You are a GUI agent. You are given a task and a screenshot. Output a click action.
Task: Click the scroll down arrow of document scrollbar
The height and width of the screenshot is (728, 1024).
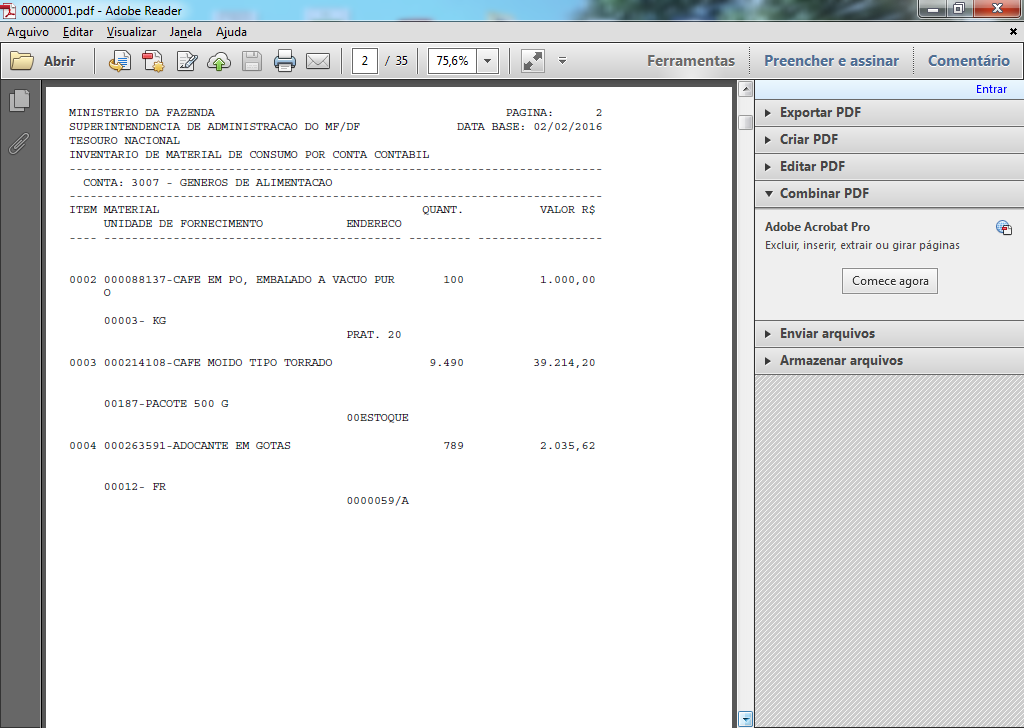pyautogui.click(x=745, y=720)
